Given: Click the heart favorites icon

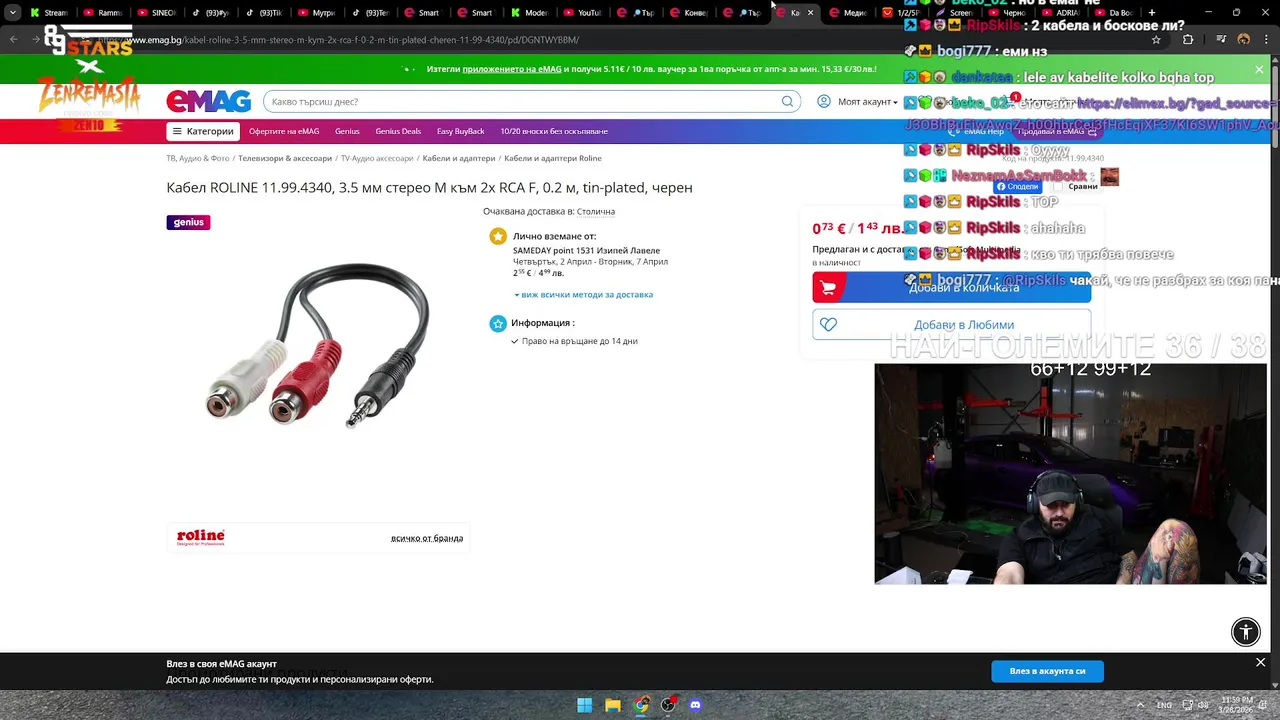Looking at the screenshot, I should [x=828, y=324].
